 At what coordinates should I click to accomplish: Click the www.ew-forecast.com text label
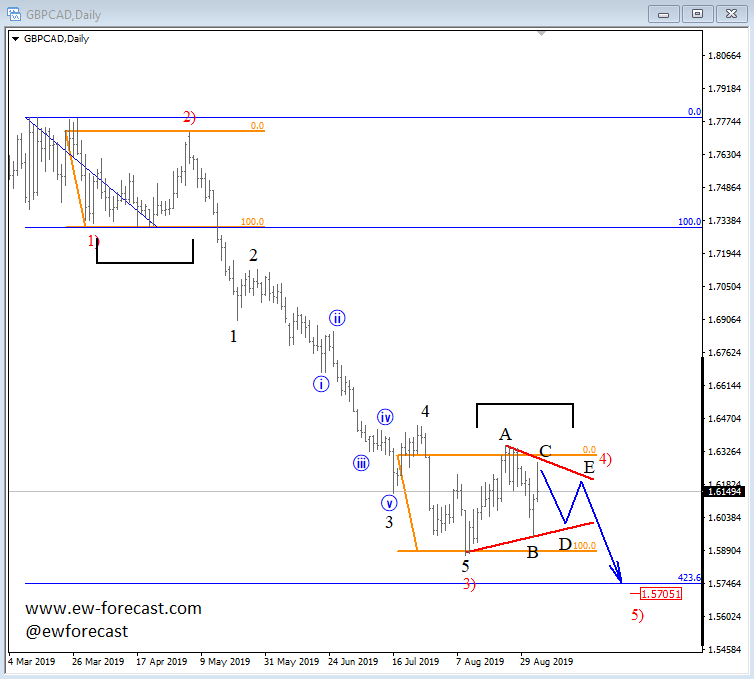point(113,608)
